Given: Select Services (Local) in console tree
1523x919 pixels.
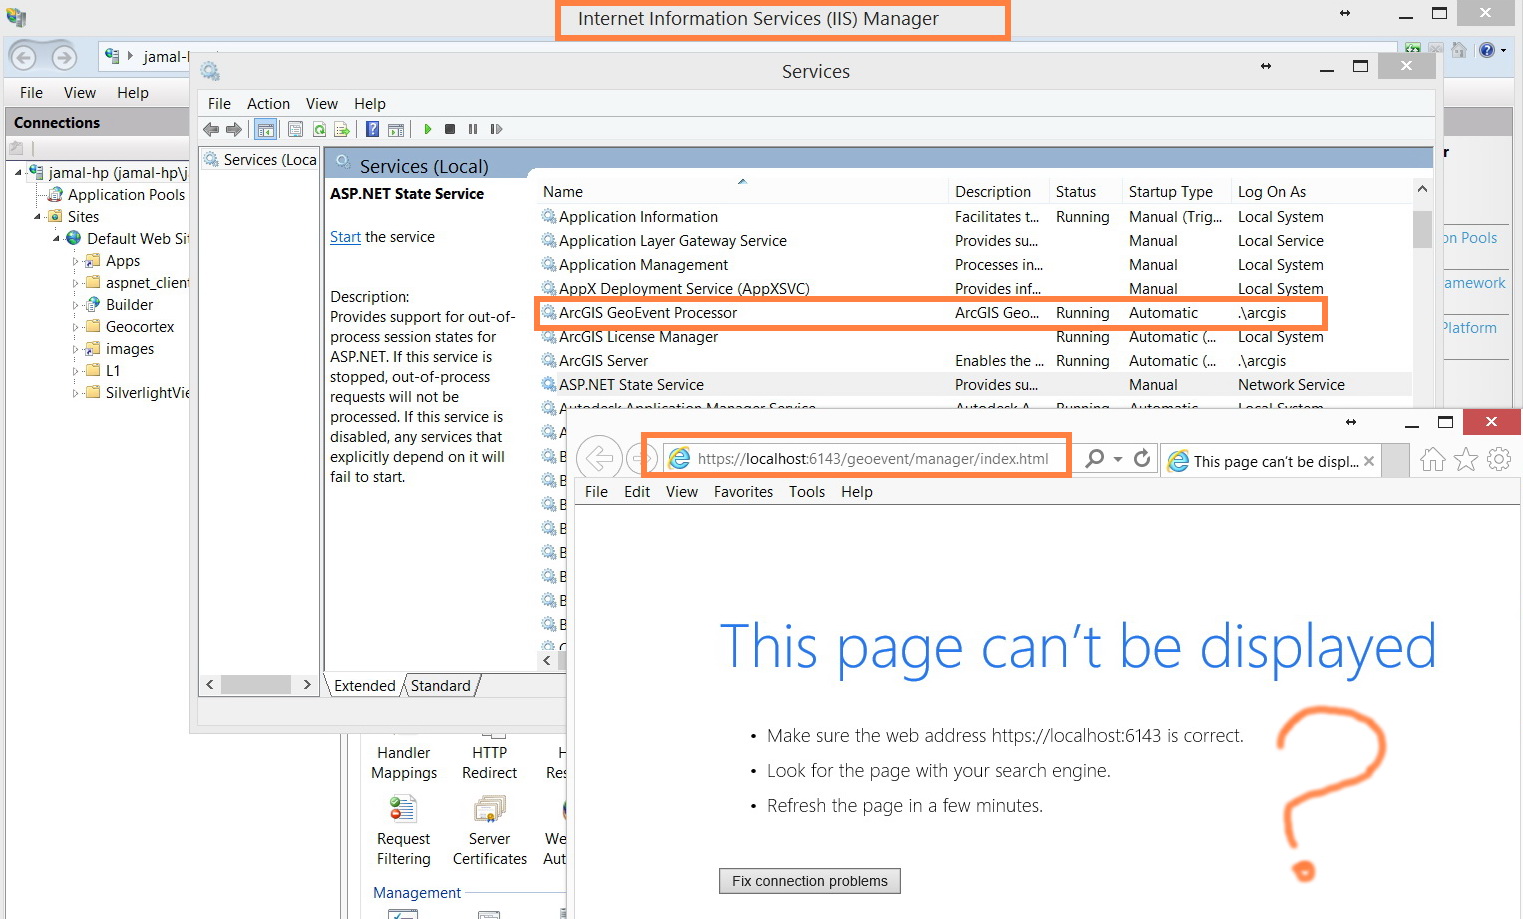Looking at the screenshot, I should [x=261, y=160].
